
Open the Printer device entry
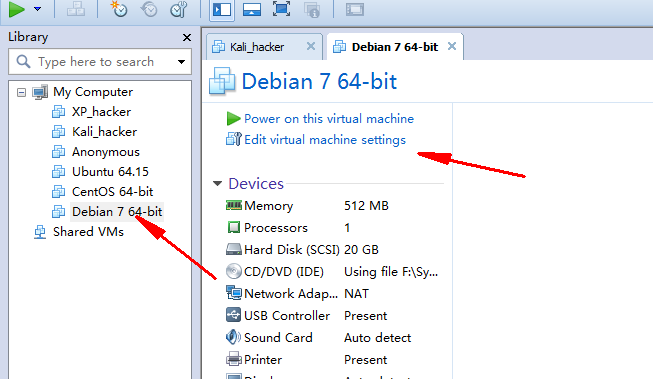263,359
